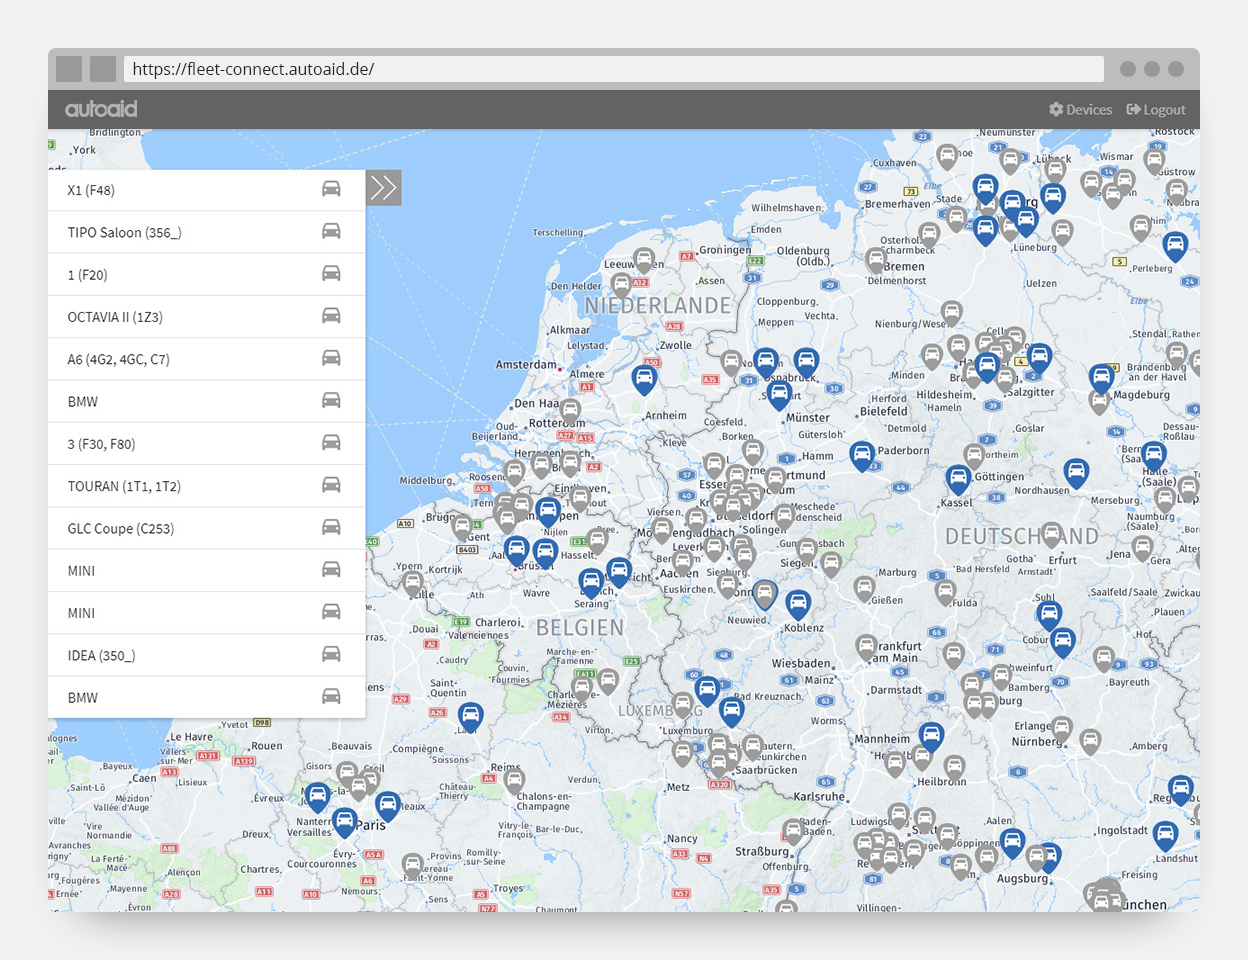
Task: Click the gray vehicle marker near Cuxhaven
Action: coord(947,157)
